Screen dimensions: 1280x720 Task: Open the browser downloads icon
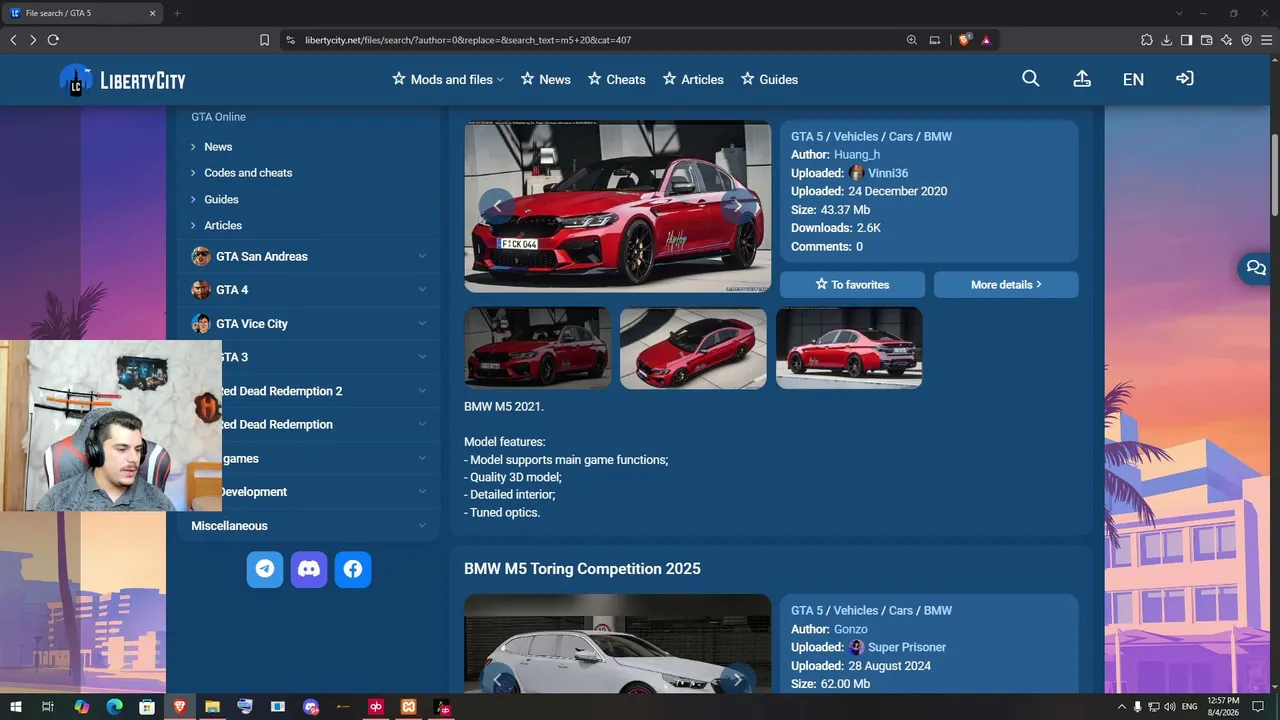pos(1167,40)
